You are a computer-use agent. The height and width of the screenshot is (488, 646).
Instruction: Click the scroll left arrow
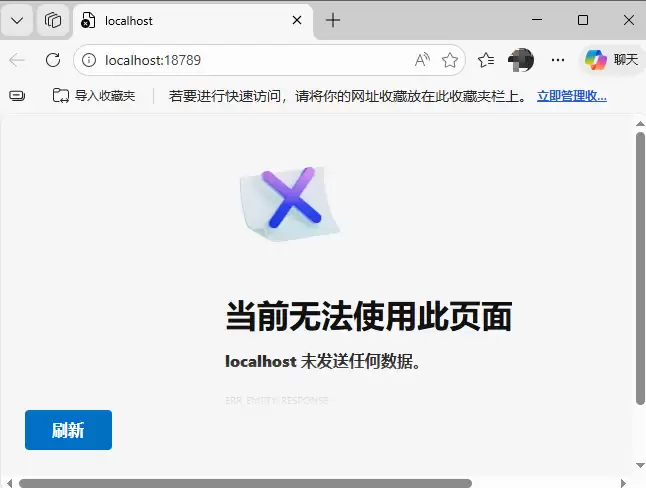point(9,483)
